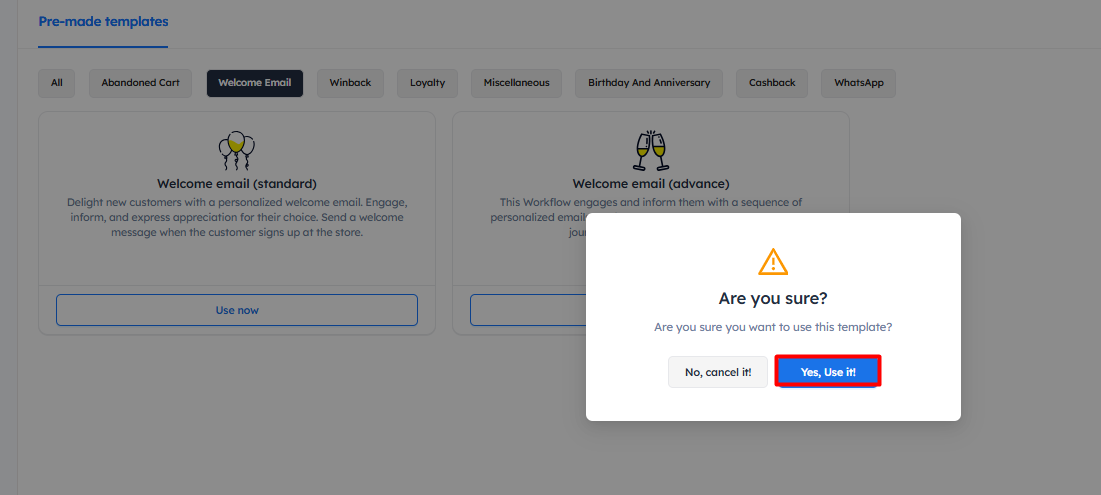Open the Miscellaneous category

pyautogui.click(x=516, y=83)
